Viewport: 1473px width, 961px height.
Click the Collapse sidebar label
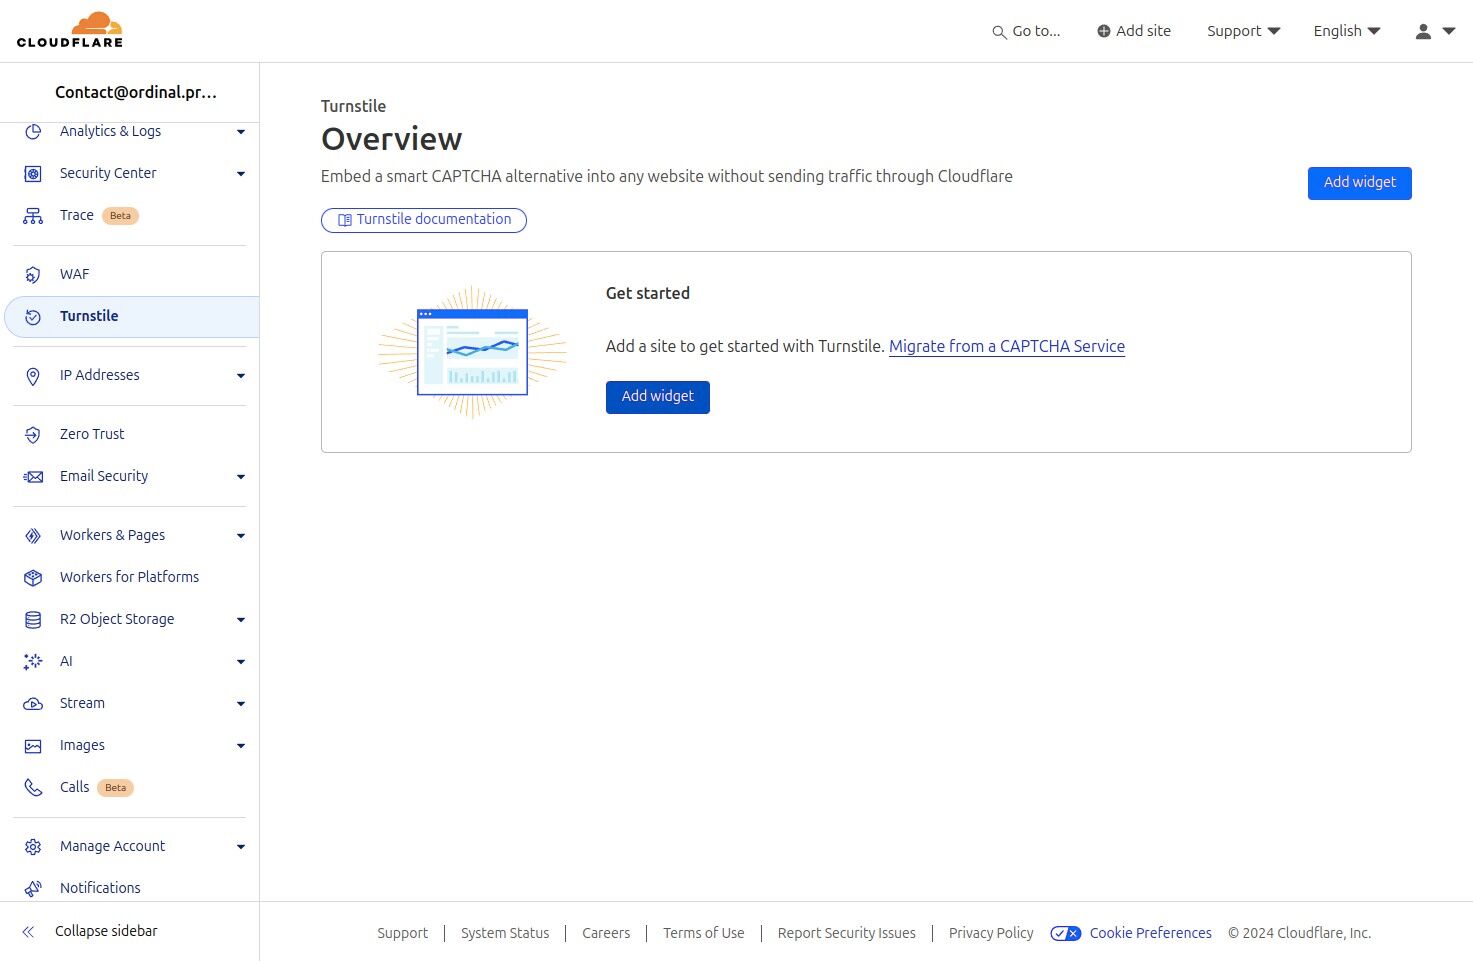coord(106,931)
